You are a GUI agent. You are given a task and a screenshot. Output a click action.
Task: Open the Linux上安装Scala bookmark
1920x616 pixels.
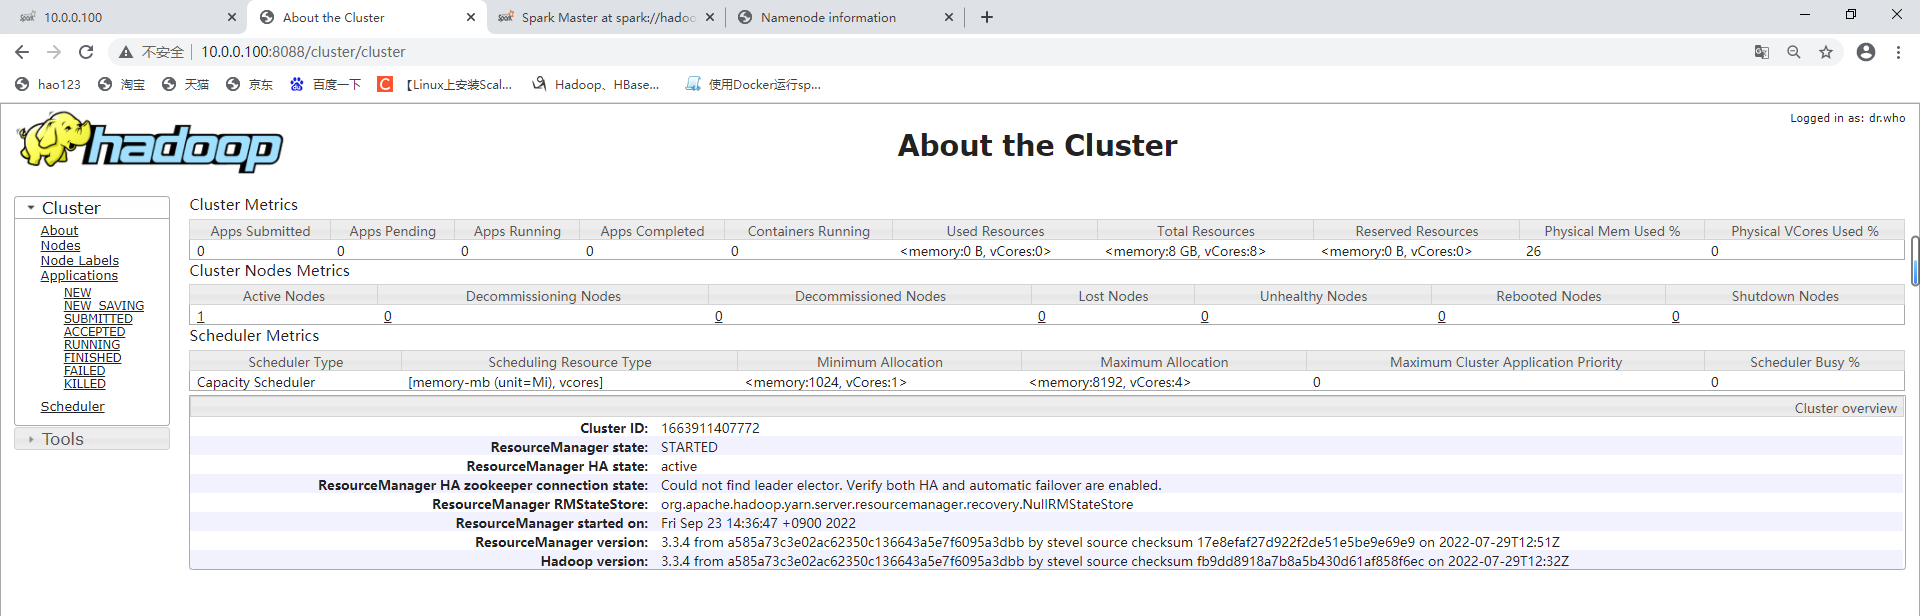[445, 85]
